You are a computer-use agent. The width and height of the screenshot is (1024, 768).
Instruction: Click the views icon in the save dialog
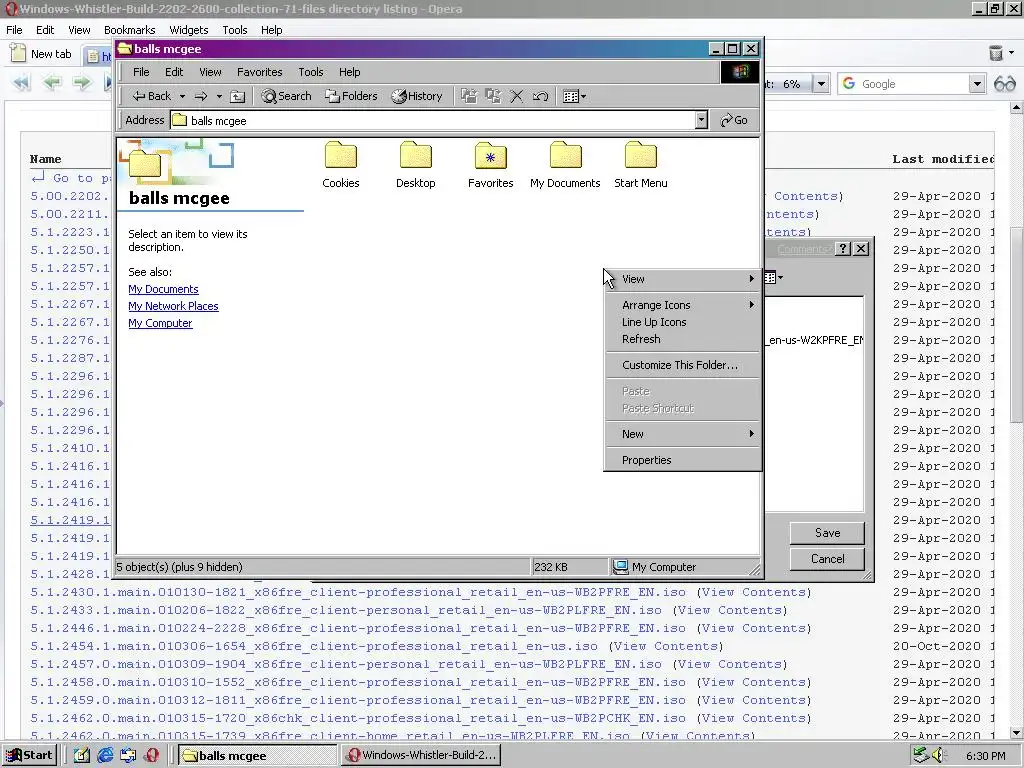pyautogui.click(x=773, y=278)
